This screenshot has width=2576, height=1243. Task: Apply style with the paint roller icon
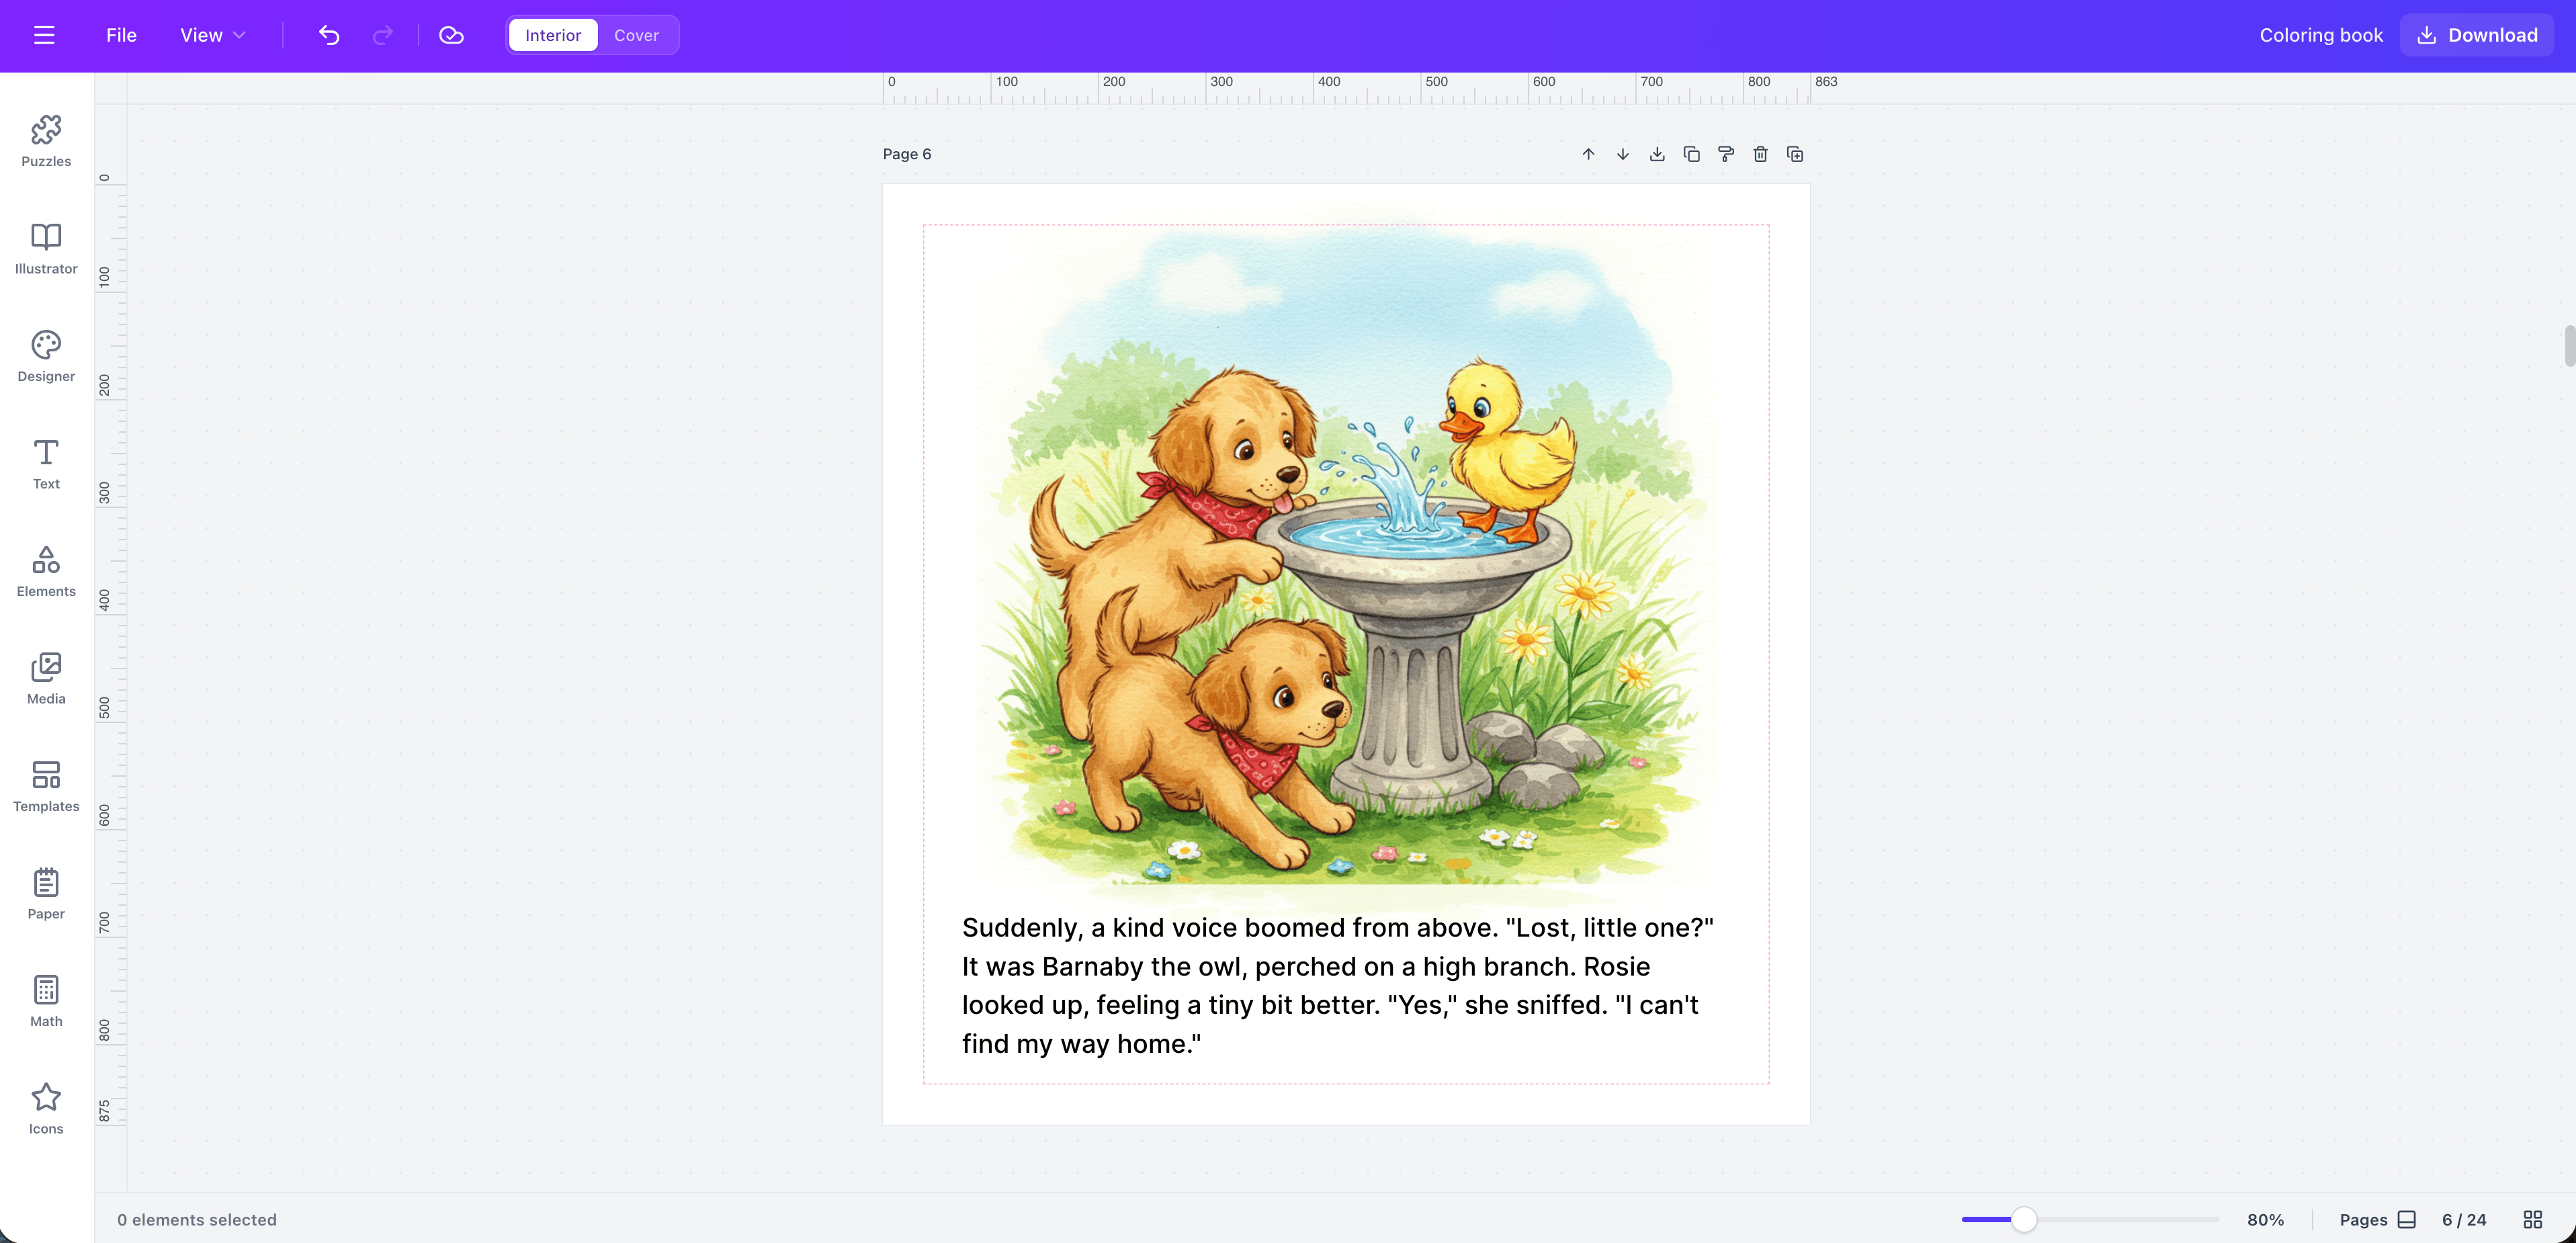1726,154
